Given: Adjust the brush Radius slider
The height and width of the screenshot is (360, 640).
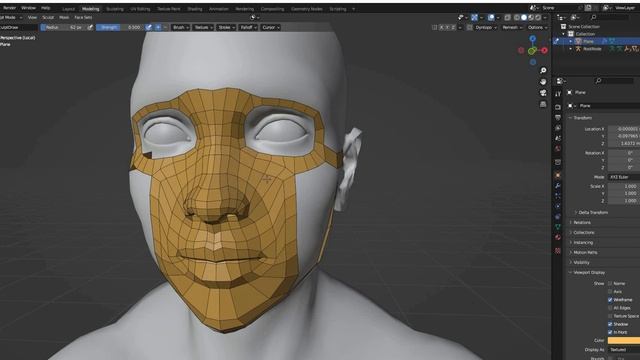Looking at the screenshot, I should [x=63, y=27].
